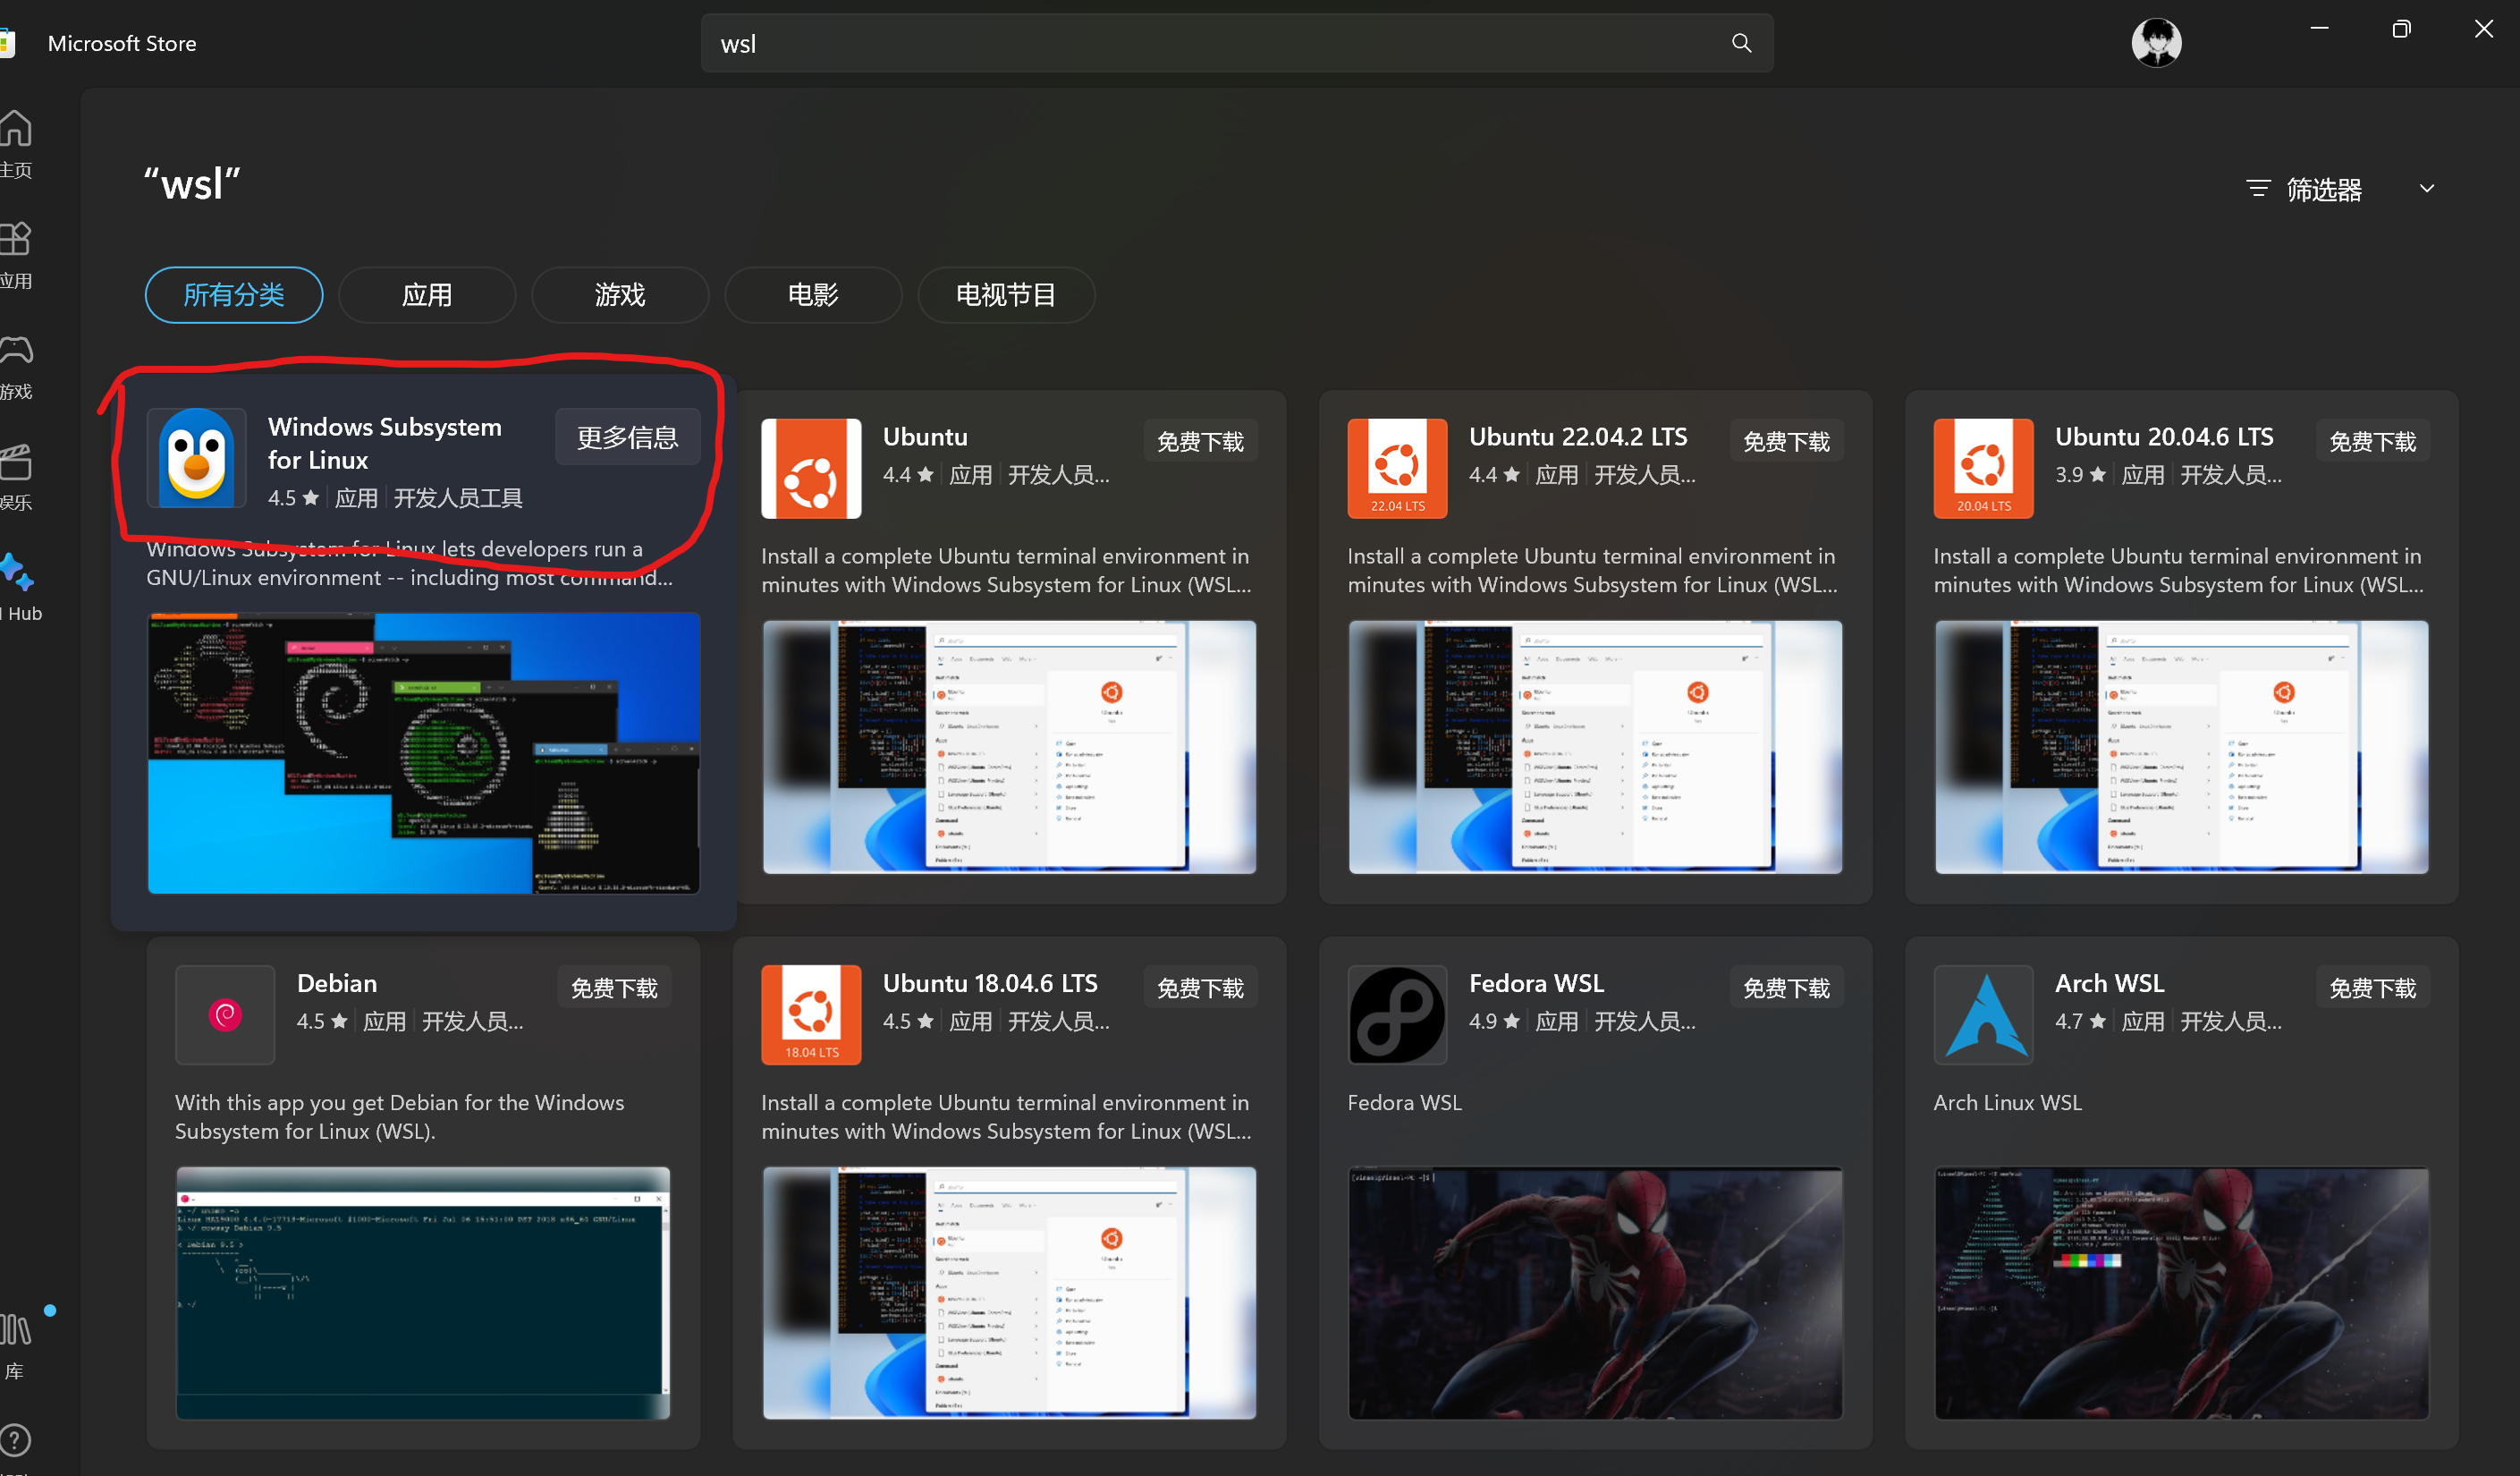
Task: Go to the Gaming sidebar section
Action: tap(17, 351)
